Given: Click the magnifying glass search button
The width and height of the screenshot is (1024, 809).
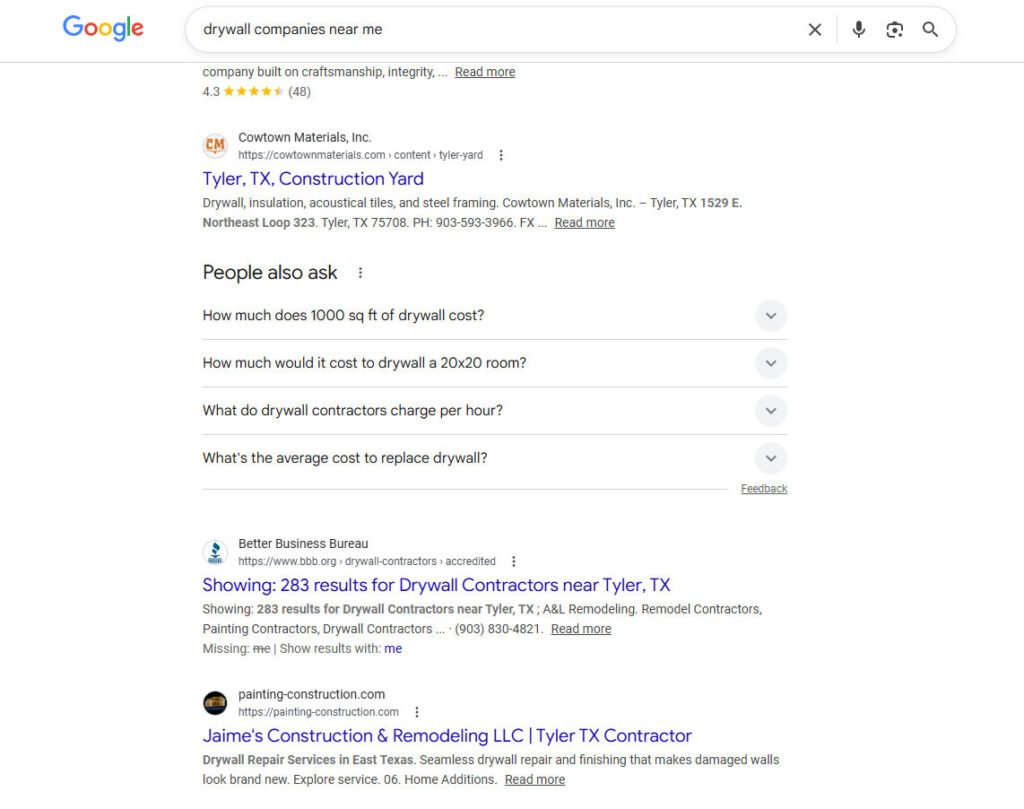Looking at the screenshot, I should click(930, 30).
